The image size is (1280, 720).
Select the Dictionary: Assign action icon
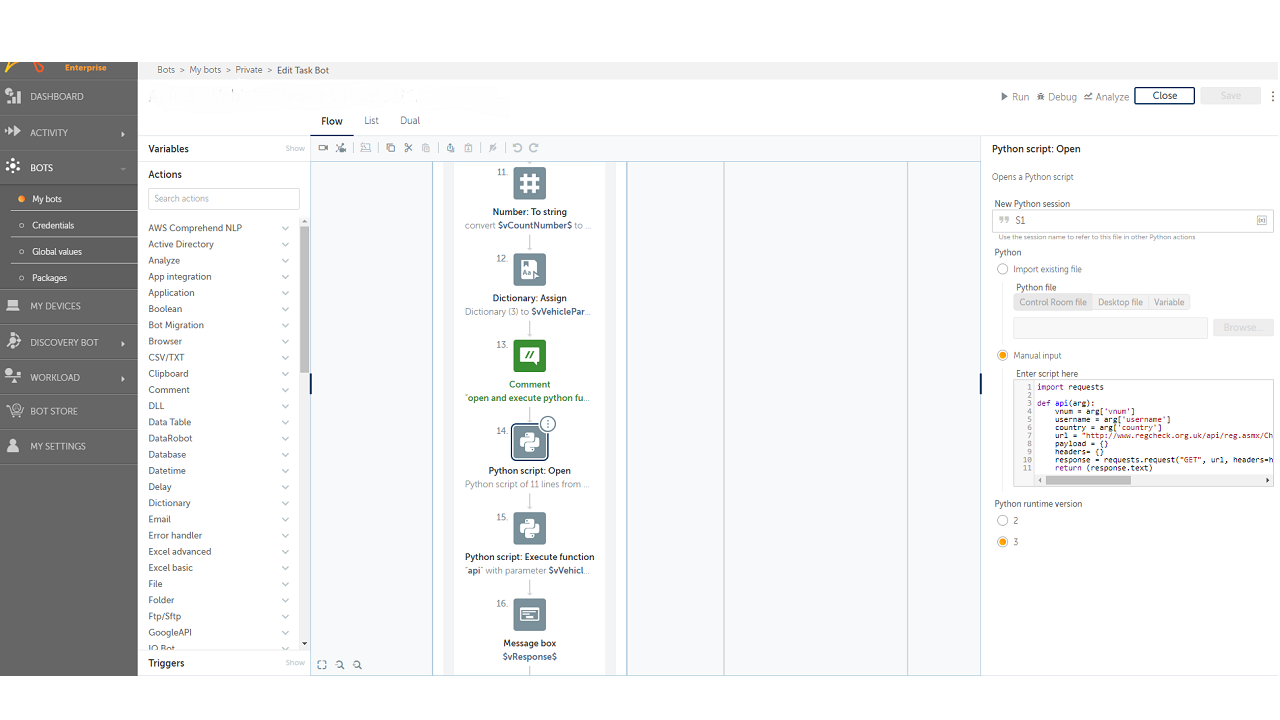(530, 270)
